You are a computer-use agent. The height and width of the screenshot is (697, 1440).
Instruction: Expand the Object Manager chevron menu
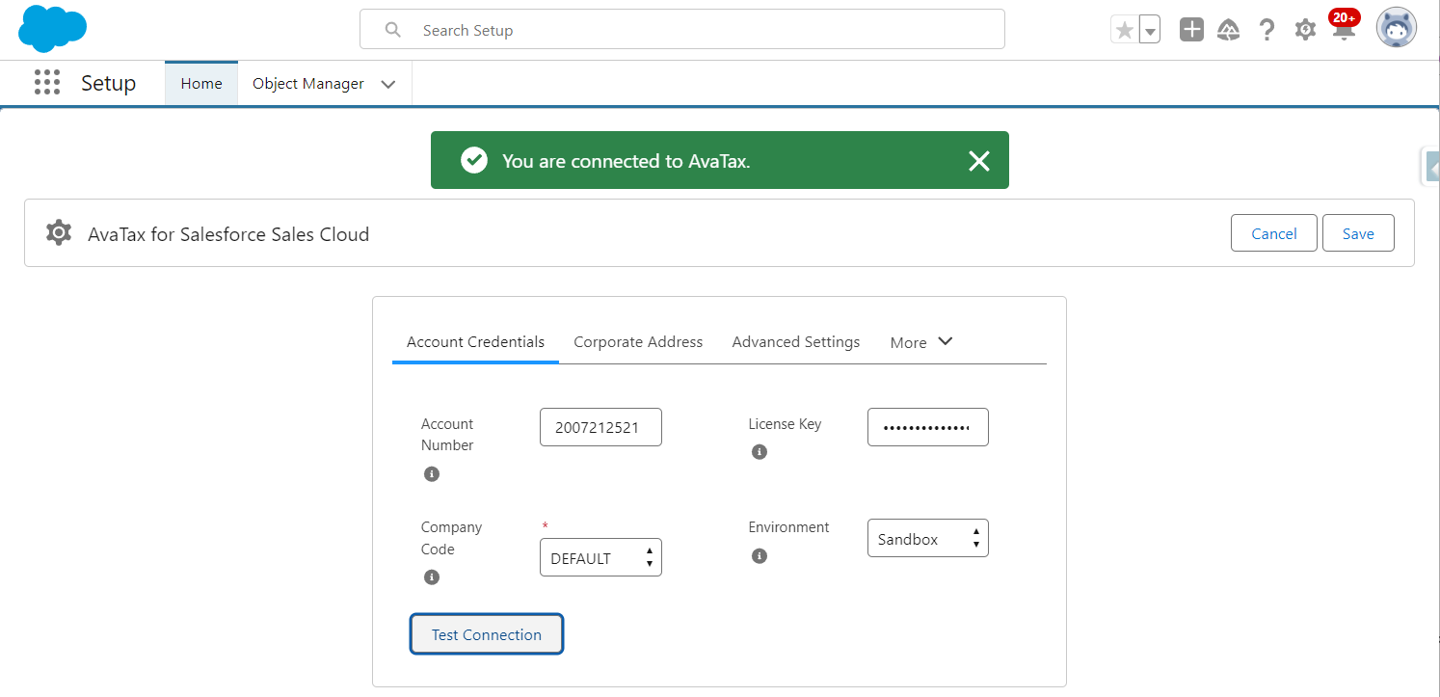tap(388, 84)
